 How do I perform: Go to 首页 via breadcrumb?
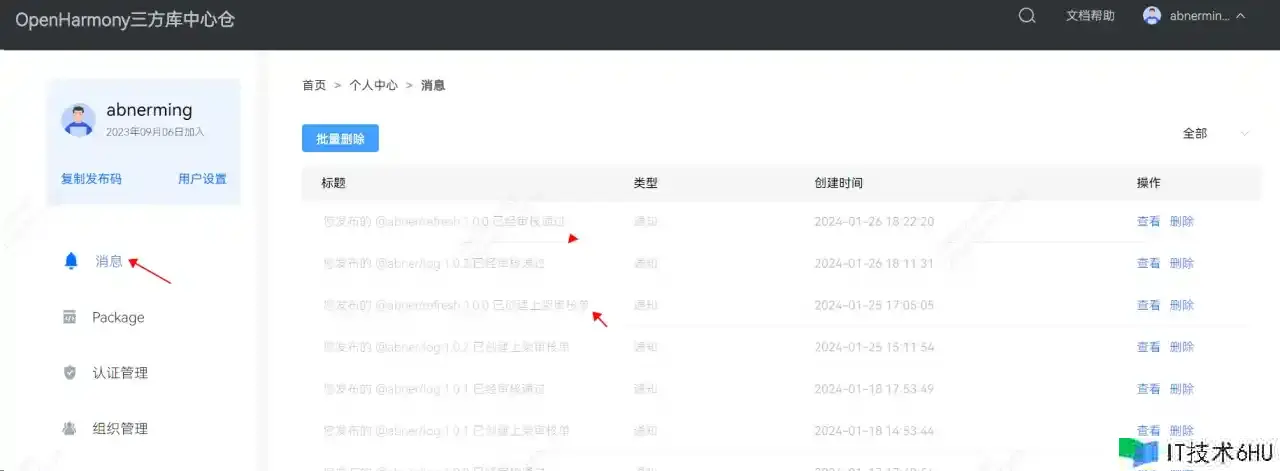[314, 85]
